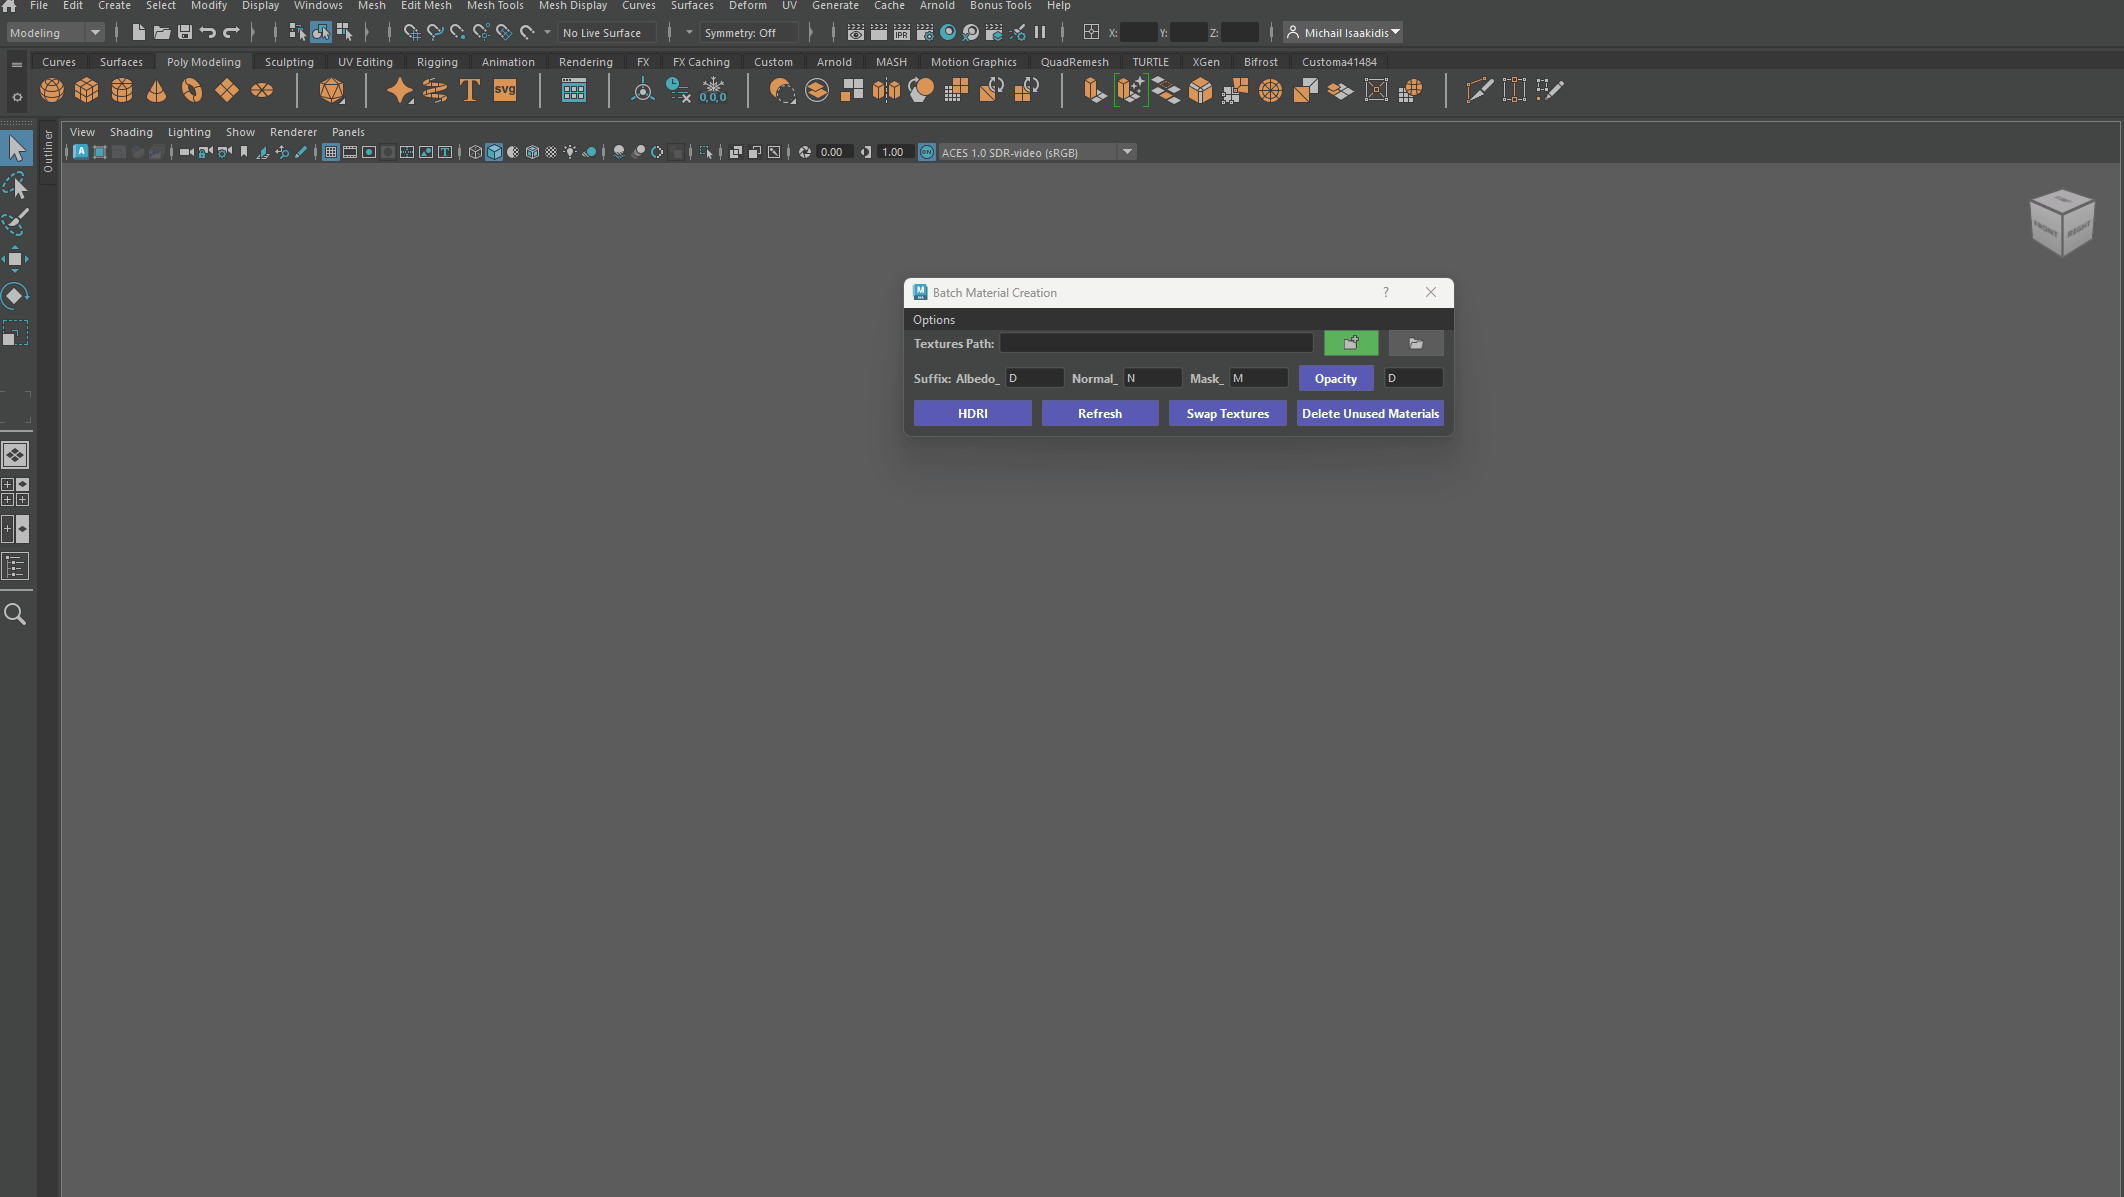The height and width of the screenshot is (1197, 2124).
Task: Click the Mirror geometry shelf icon
Action: tap(886, 91)
